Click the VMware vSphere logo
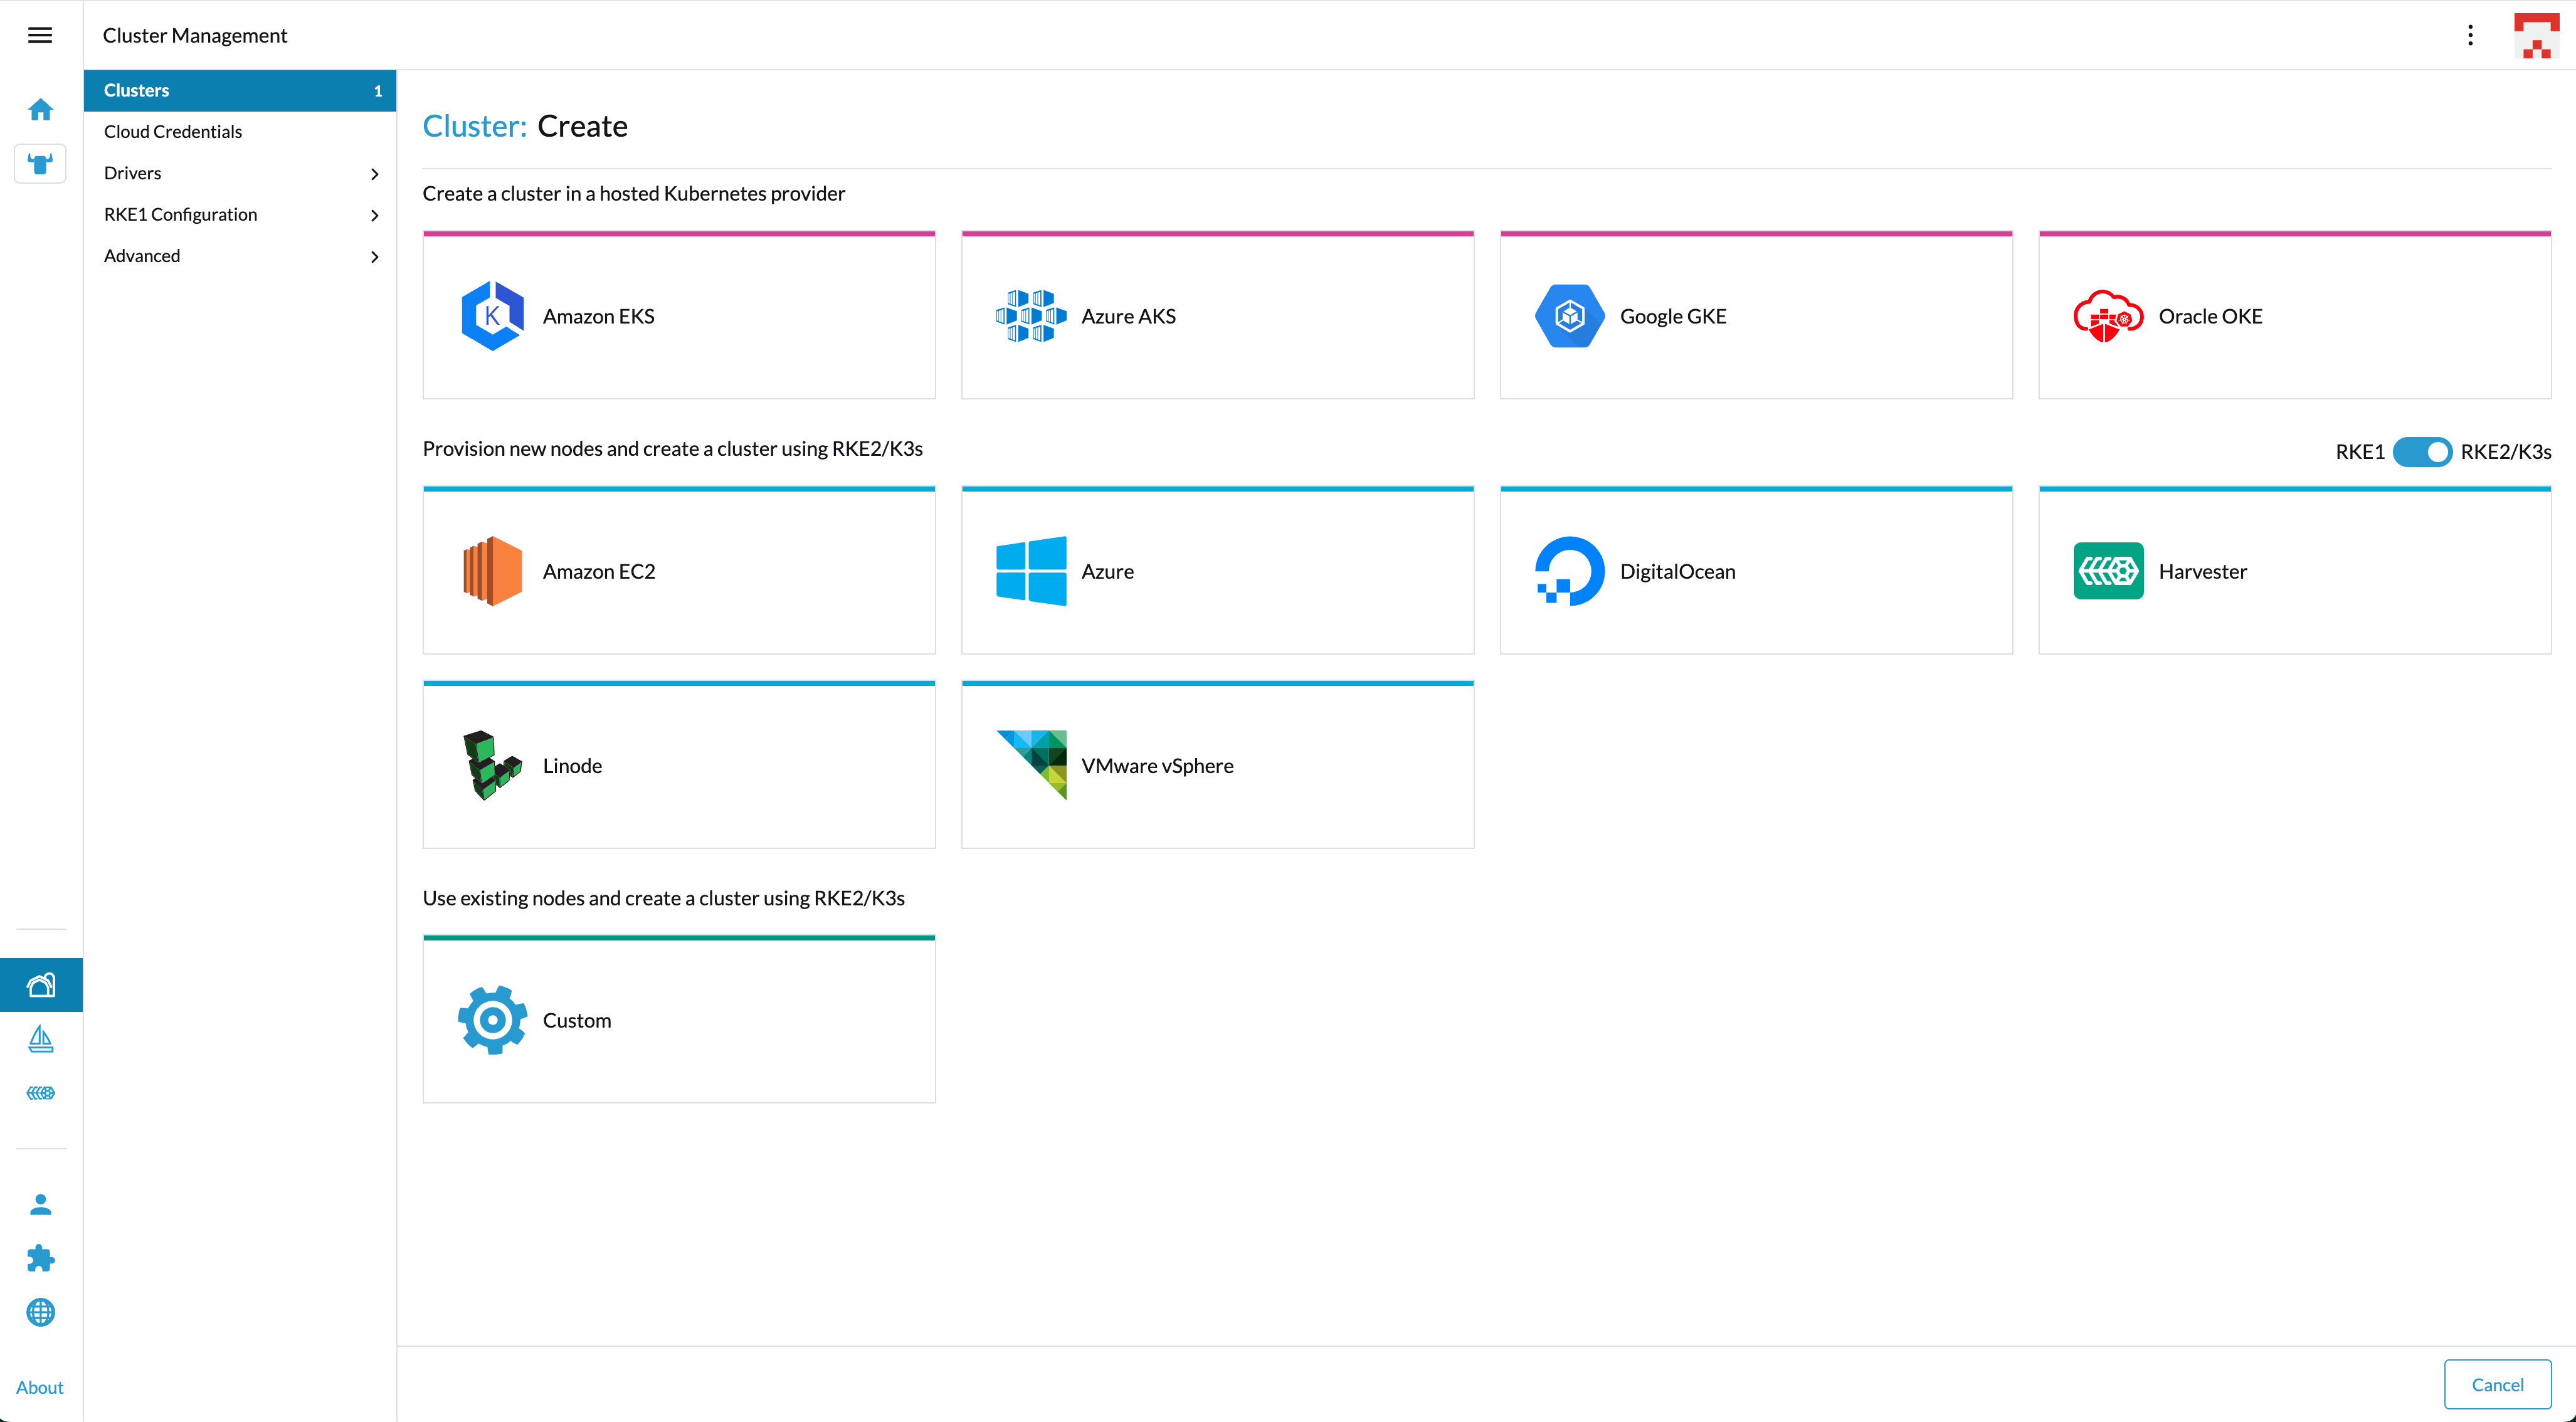 [x=1031, y=766]
